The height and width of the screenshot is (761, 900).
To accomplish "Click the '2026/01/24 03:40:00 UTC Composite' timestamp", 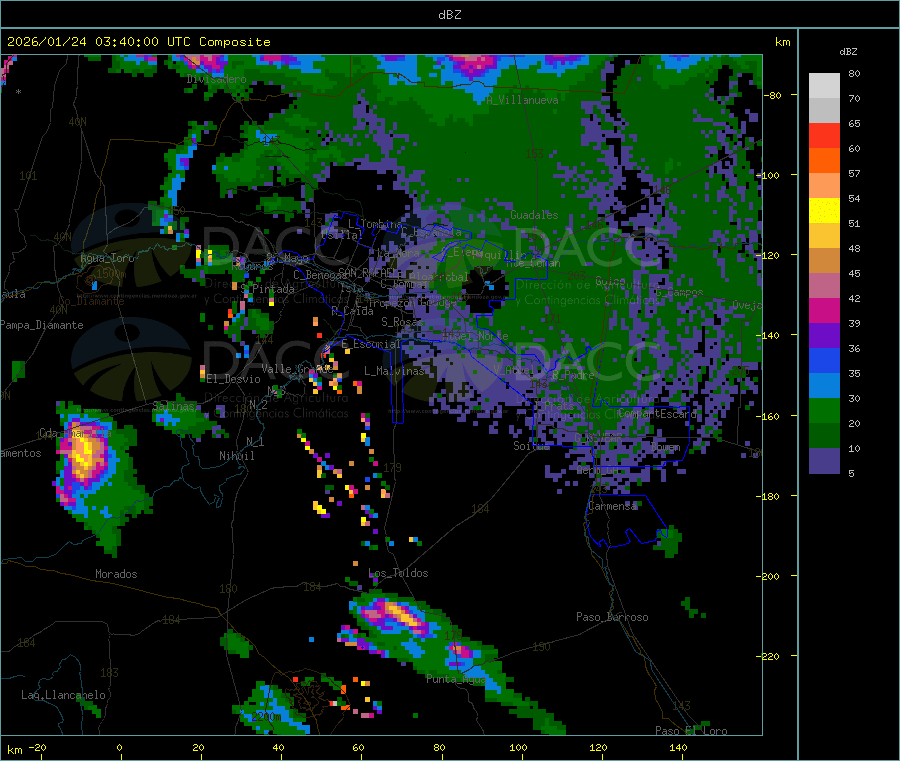I will click(x=138, y=42).
